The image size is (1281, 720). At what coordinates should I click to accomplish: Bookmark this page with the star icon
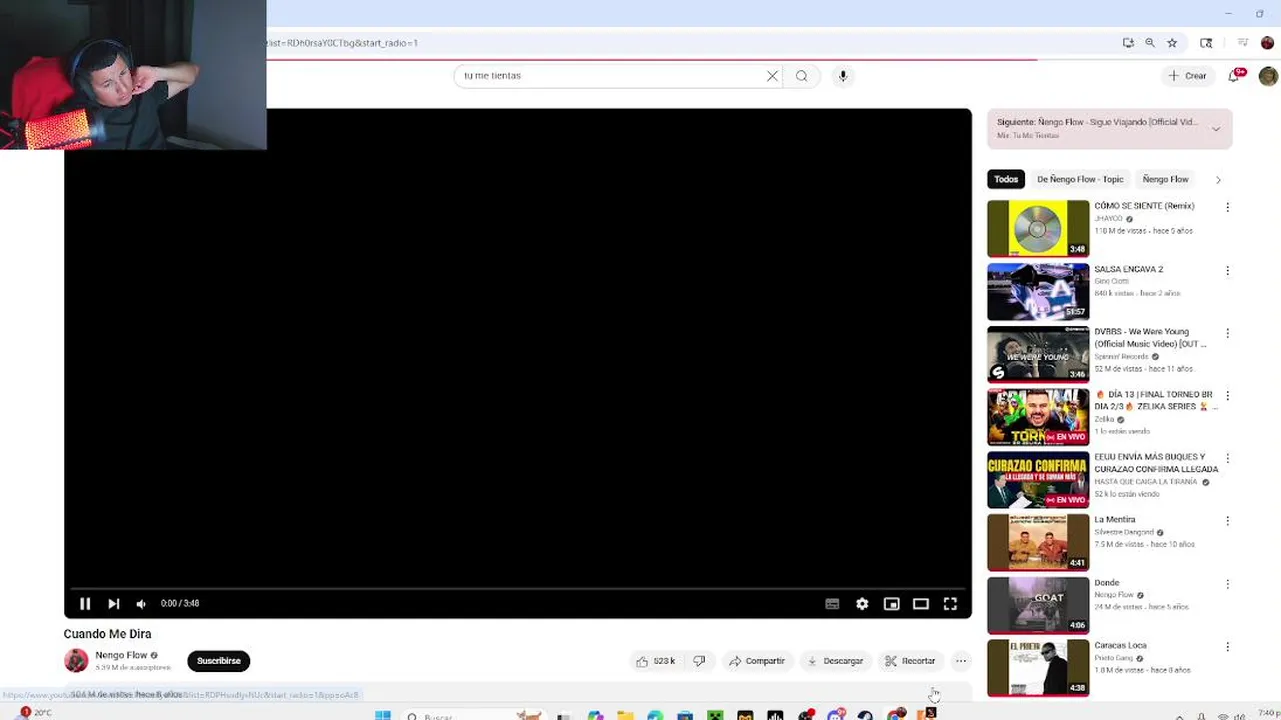pos(1172,43)
